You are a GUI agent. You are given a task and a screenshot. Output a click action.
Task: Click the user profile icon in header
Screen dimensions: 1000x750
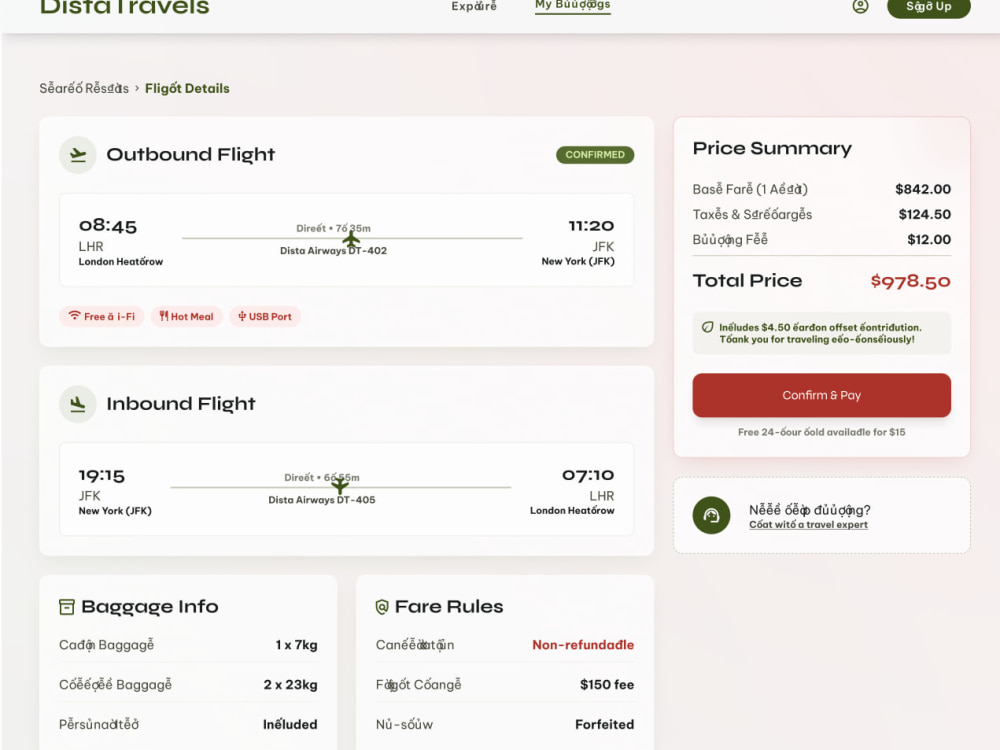coord(860,6)
